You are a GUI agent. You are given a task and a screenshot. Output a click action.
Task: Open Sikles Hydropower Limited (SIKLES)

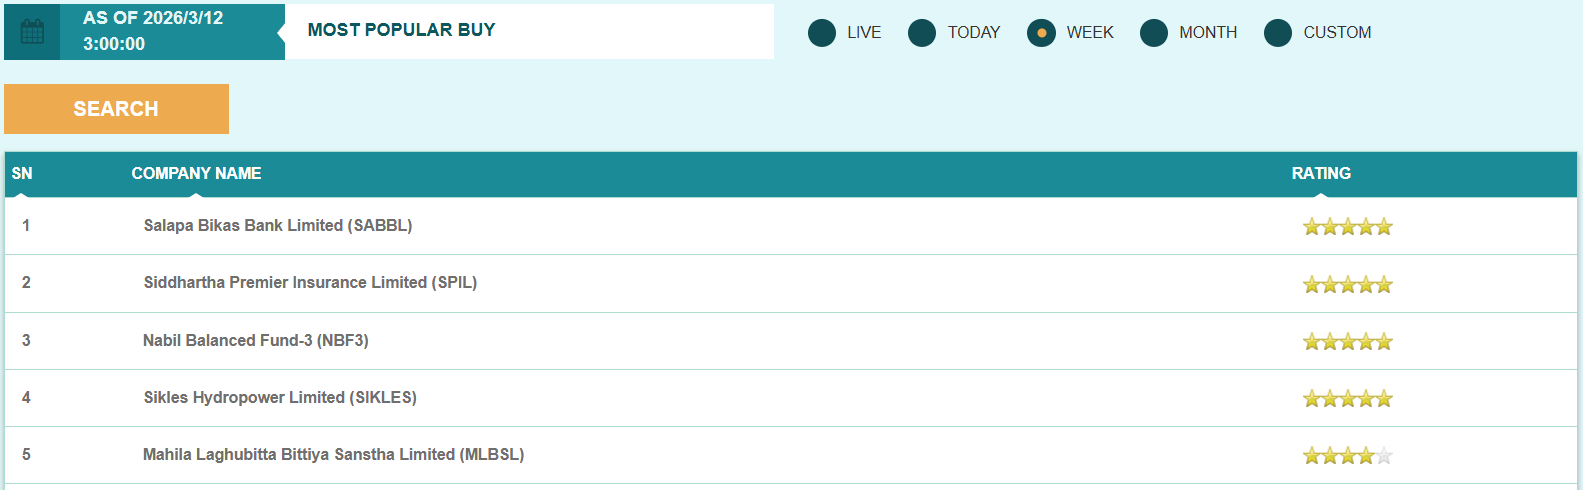click(x=280, y=398)
